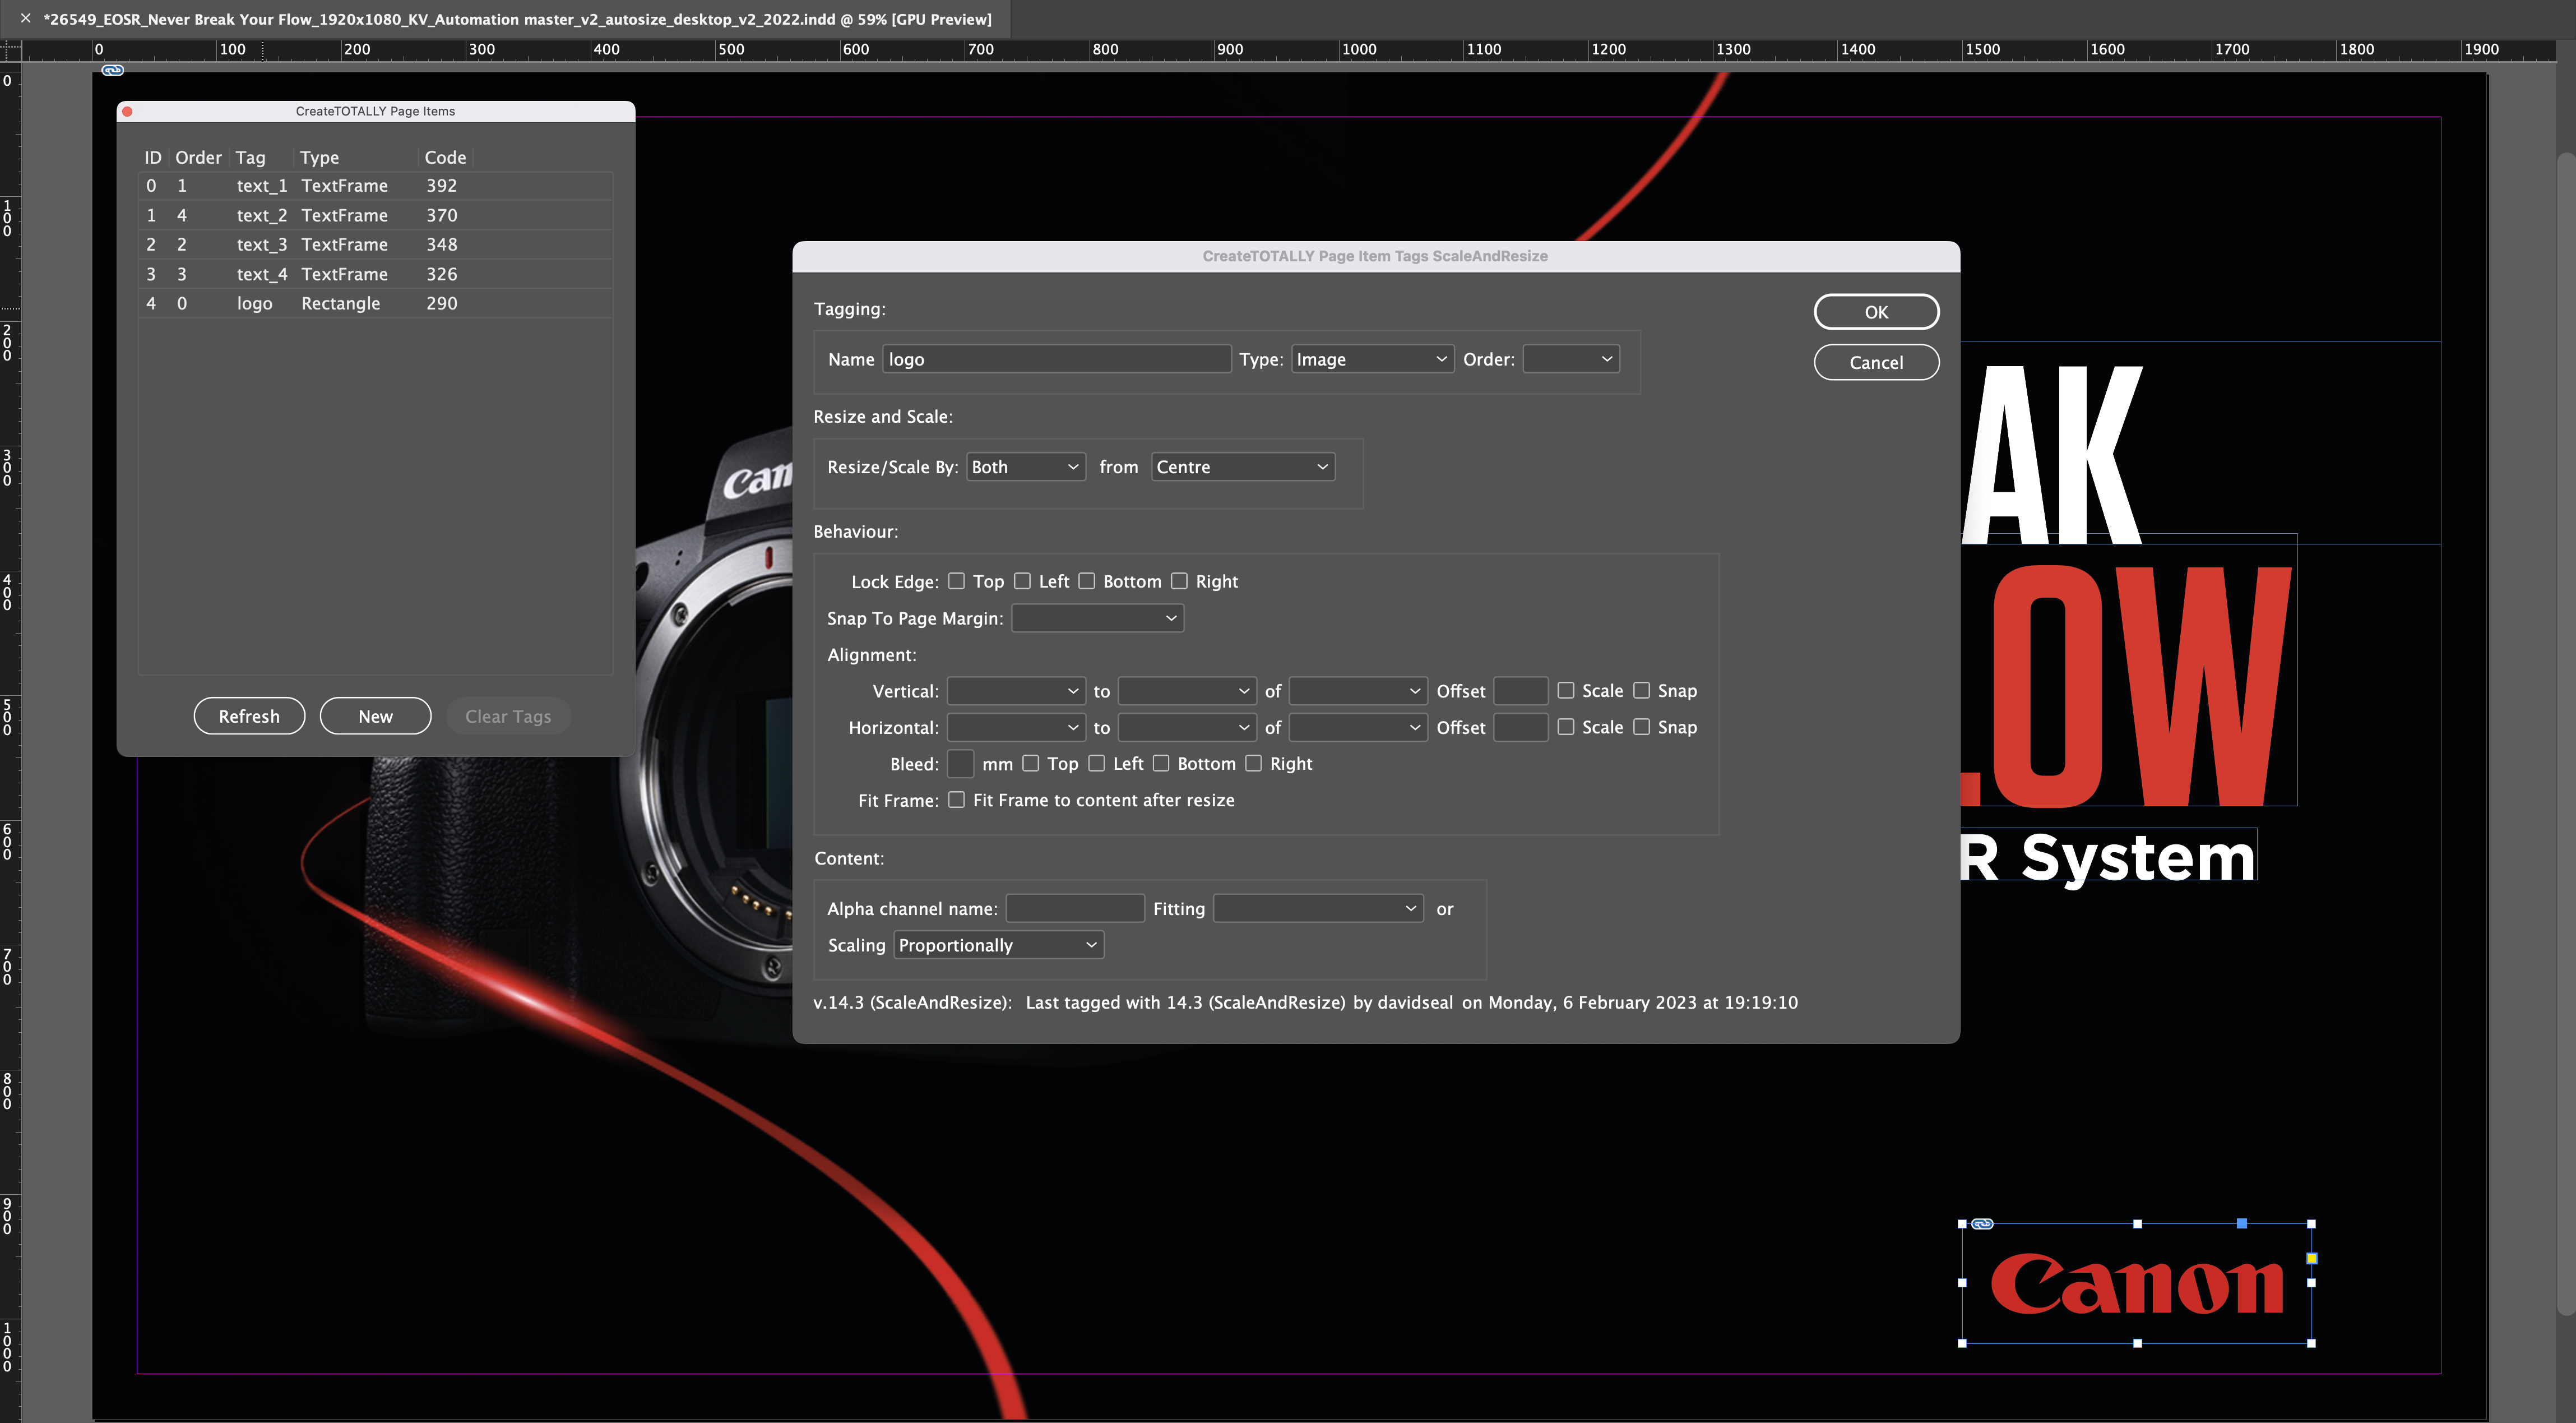
Task: Open Scaling dropdown showing Proportionally
Action: (x=999, y=945)
